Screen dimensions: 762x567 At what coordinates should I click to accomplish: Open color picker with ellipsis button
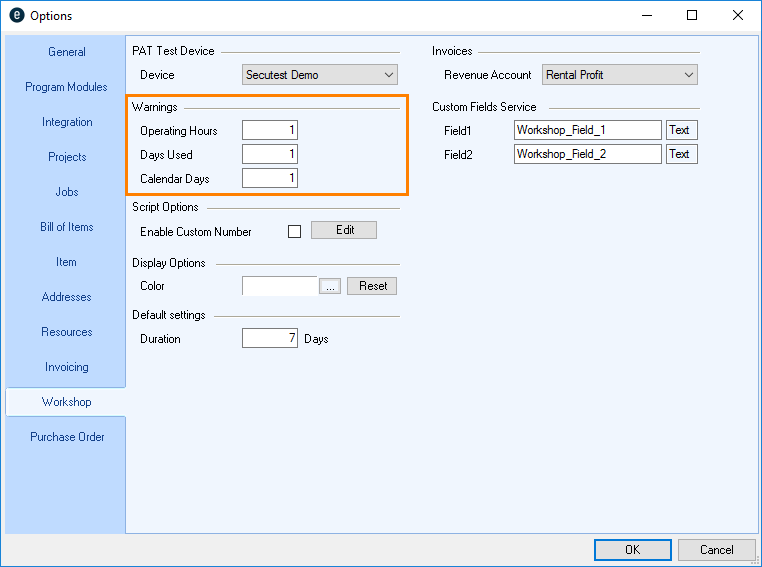330,286
